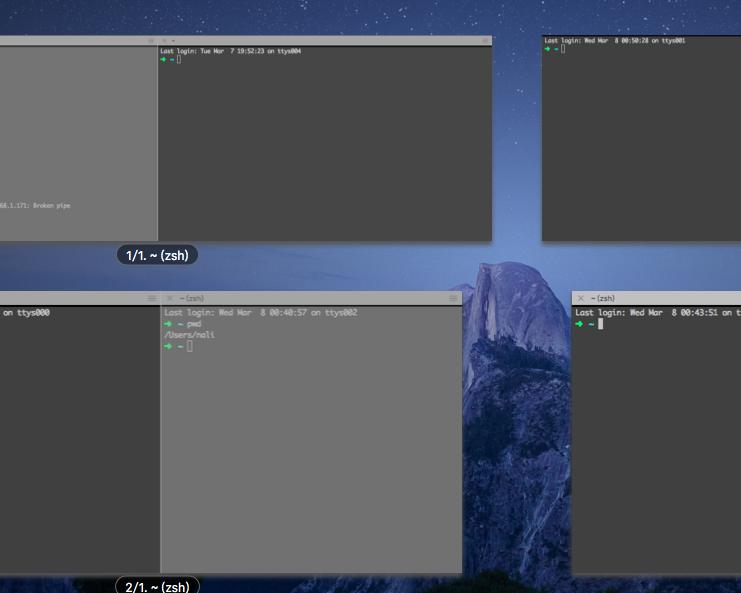741x593 pixels.
Task: Open the ttys002 pane's hamburger menu
Action: click(x=453, y=298)
